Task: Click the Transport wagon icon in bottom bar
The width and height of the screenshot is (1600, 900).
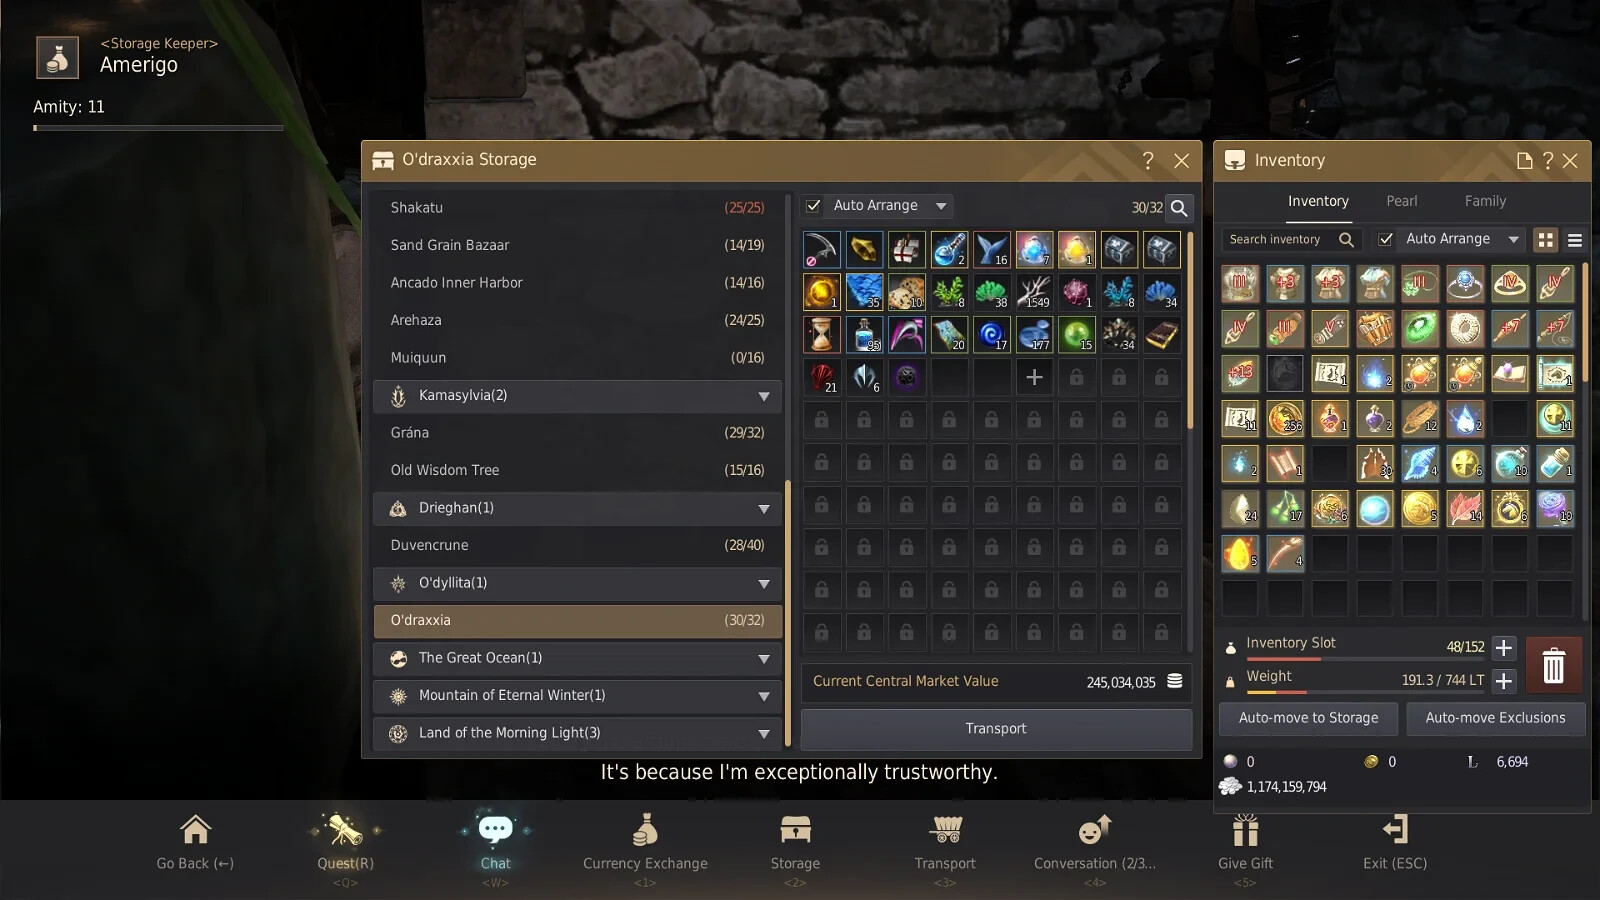Action: tap(944, 830)
